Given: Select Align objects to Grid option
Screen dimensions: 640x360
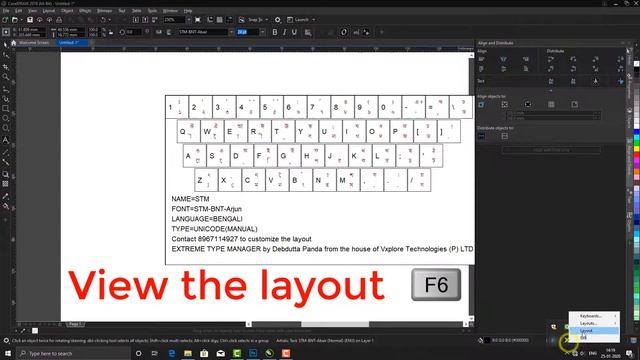Looking at the screenshot, I should click(x=551, y=104).
